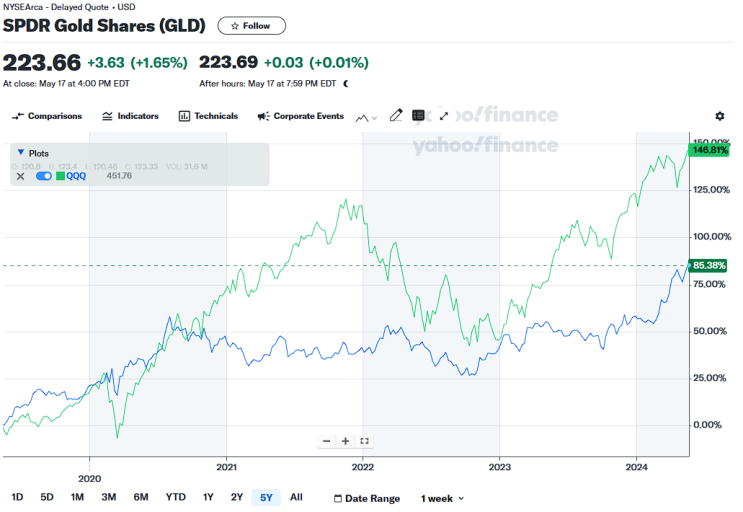743x512 pixels.
Task: Click the 100.00% y-axis label
Action: click(712, 237)
